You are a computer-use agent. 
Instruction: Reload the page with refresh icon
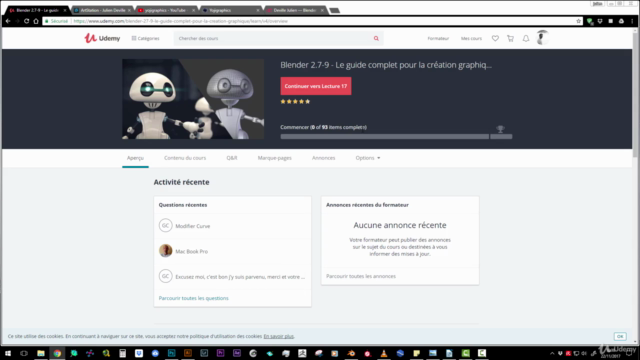(27, 21)
